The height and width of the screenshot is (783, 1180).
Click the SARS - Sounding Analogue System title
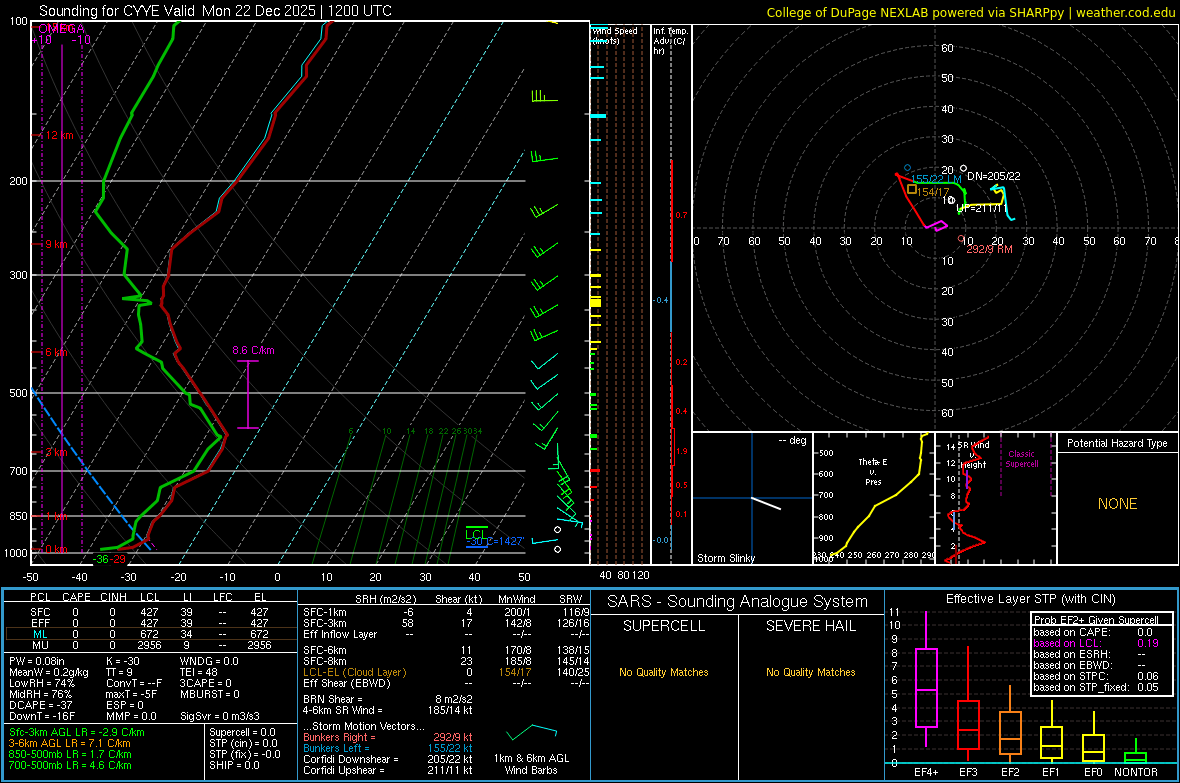click(738, 602)
